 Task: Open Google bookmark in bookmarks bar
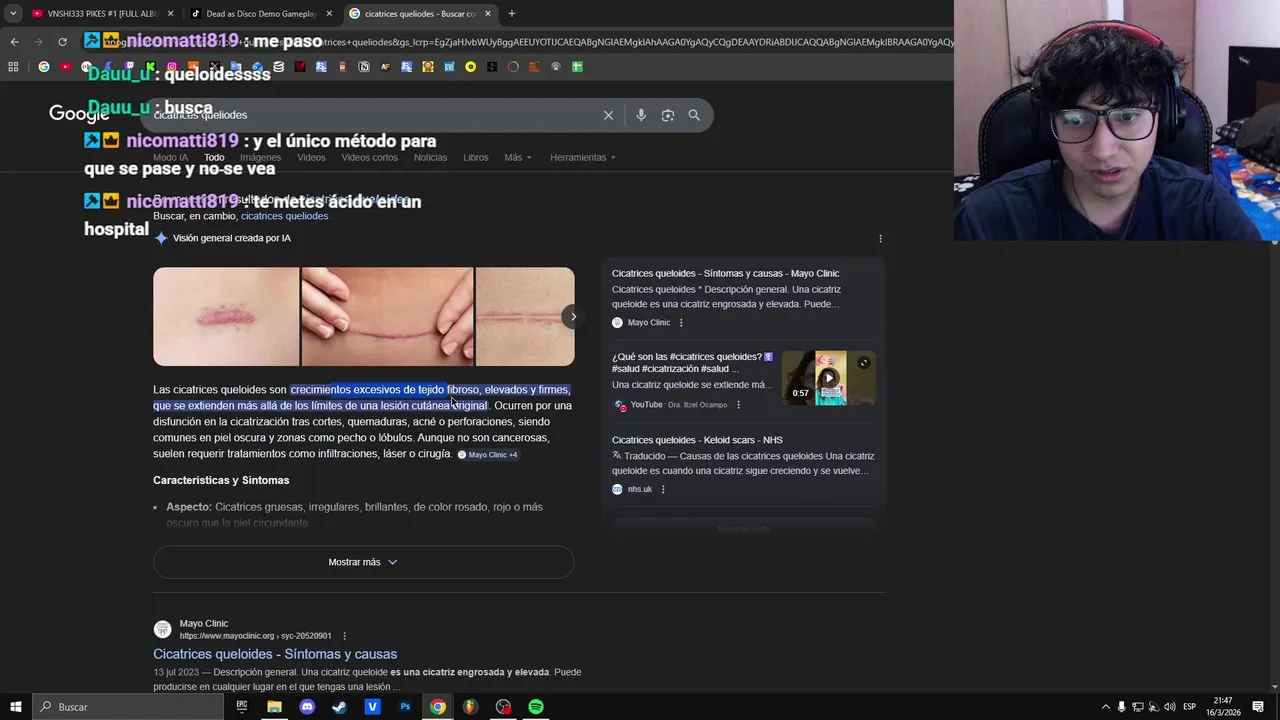(x=43, y=67)
